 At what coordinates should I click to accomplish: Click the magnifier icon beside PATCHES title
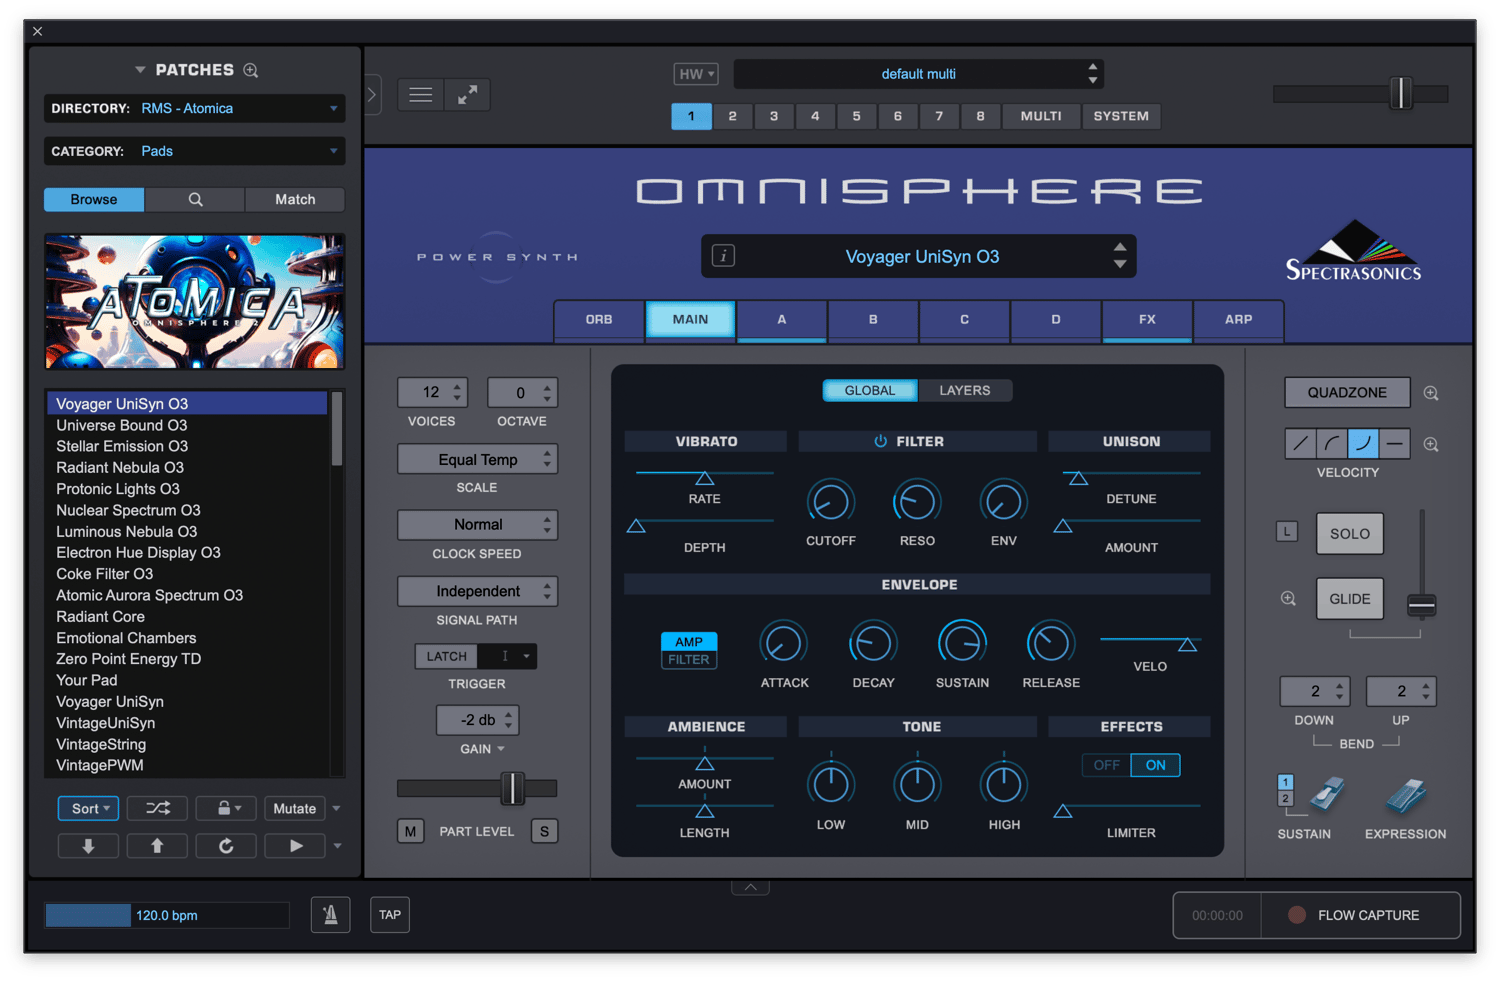point(251,70)
